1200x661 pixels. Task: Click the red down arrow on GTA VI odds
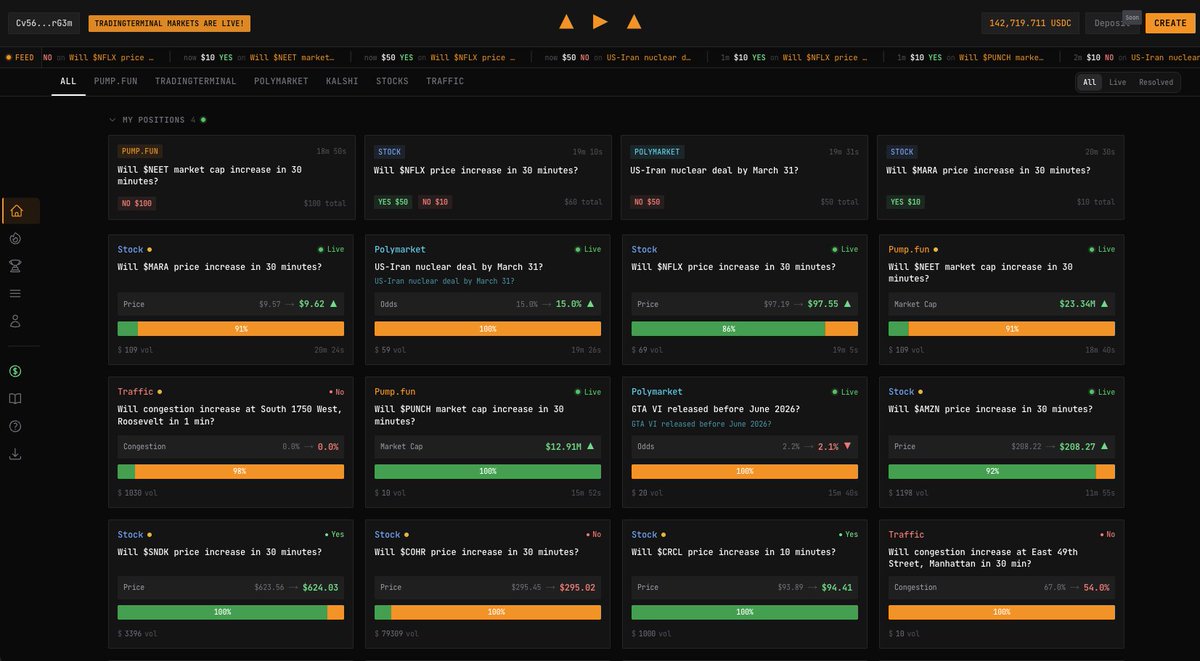click(x=848, y=446)
